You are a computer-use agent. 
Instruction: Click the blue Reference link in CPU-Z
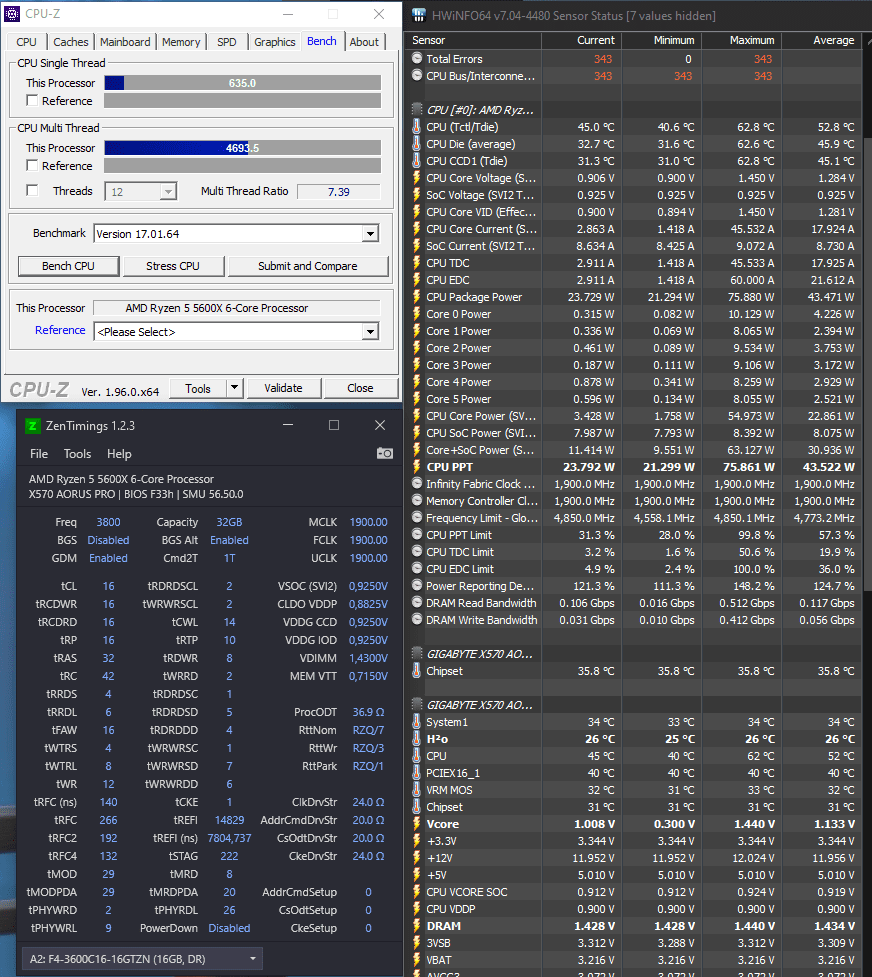click(60, 330)
